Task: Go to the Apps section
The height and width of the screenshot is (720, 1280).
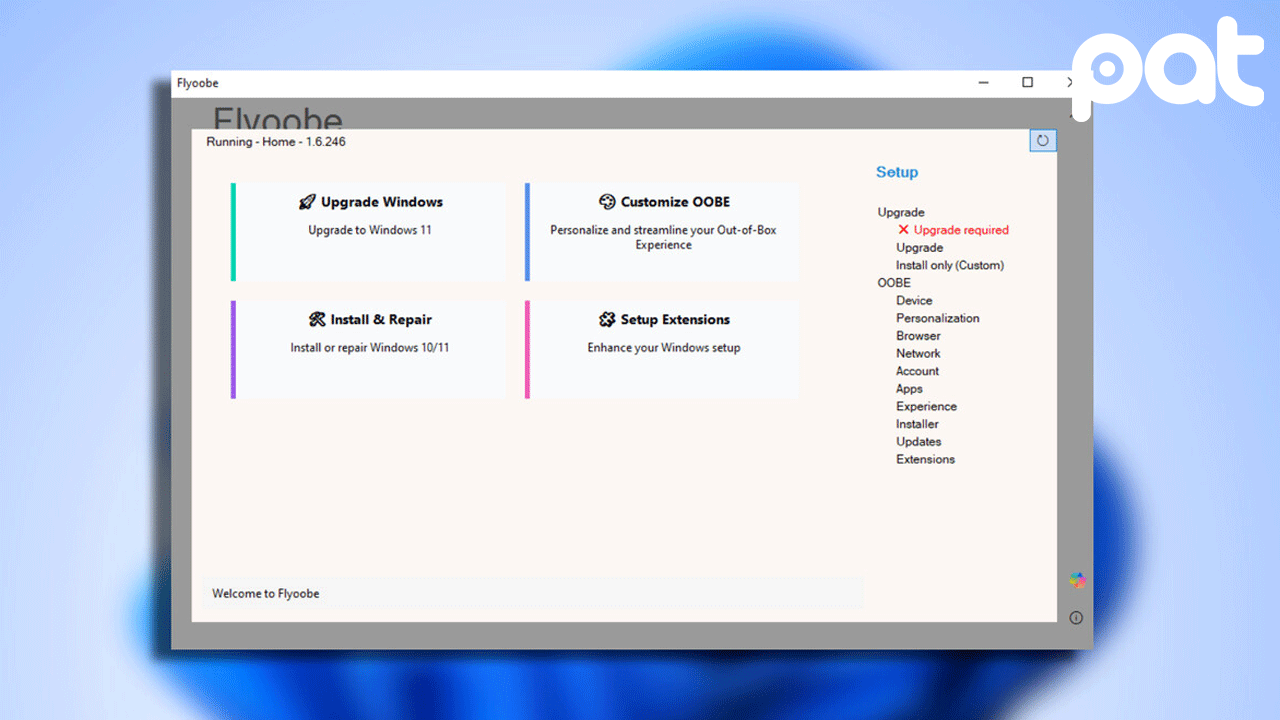Action: (x=909, y=389)
